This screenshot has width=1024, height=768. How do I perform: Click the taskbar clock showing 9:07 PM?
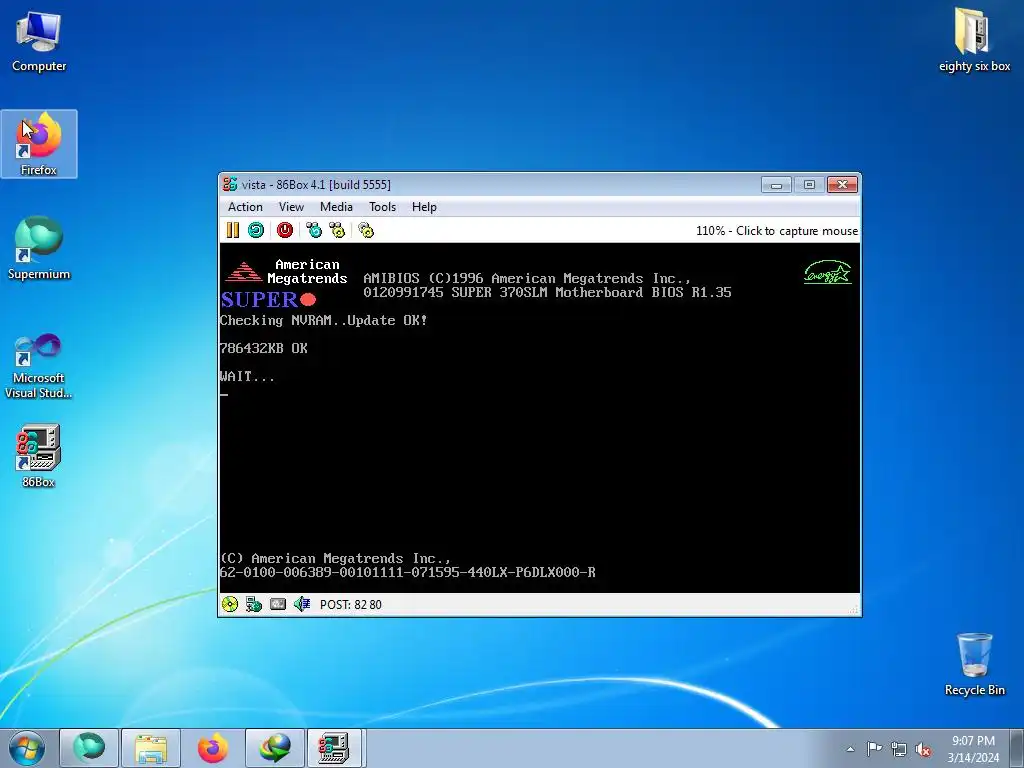pyautogui.click(x=973, y=748)
